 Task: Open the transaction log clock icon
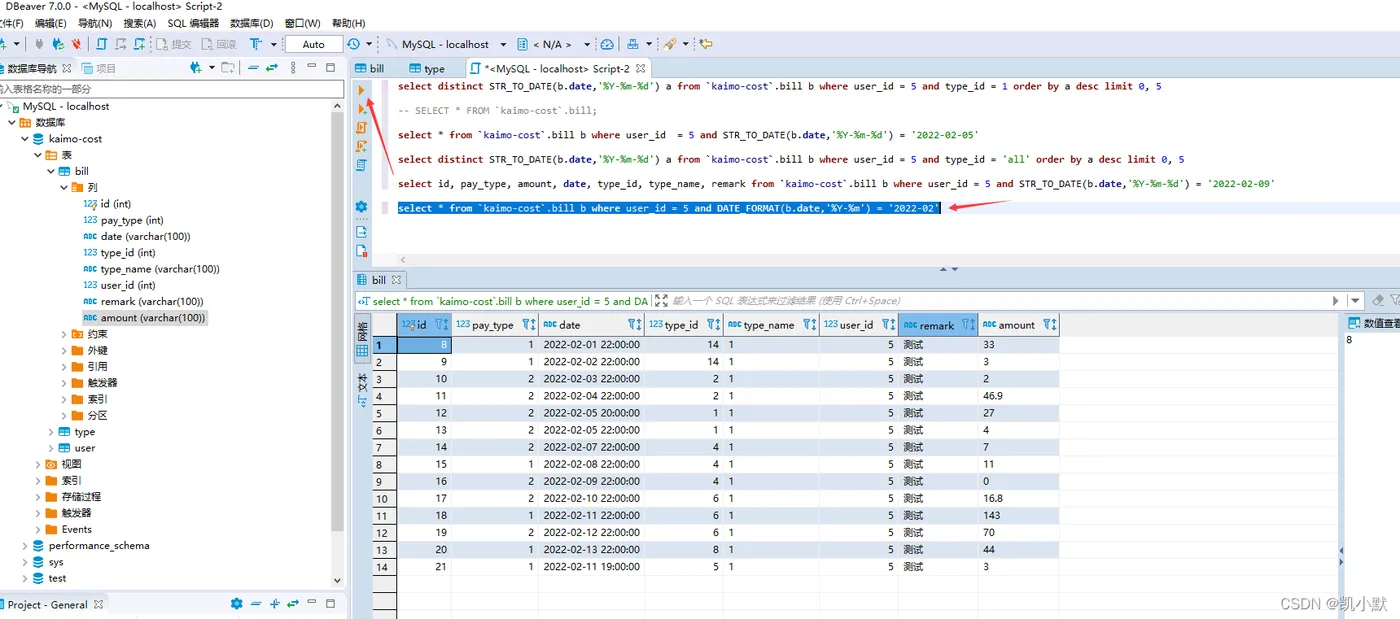354,44
